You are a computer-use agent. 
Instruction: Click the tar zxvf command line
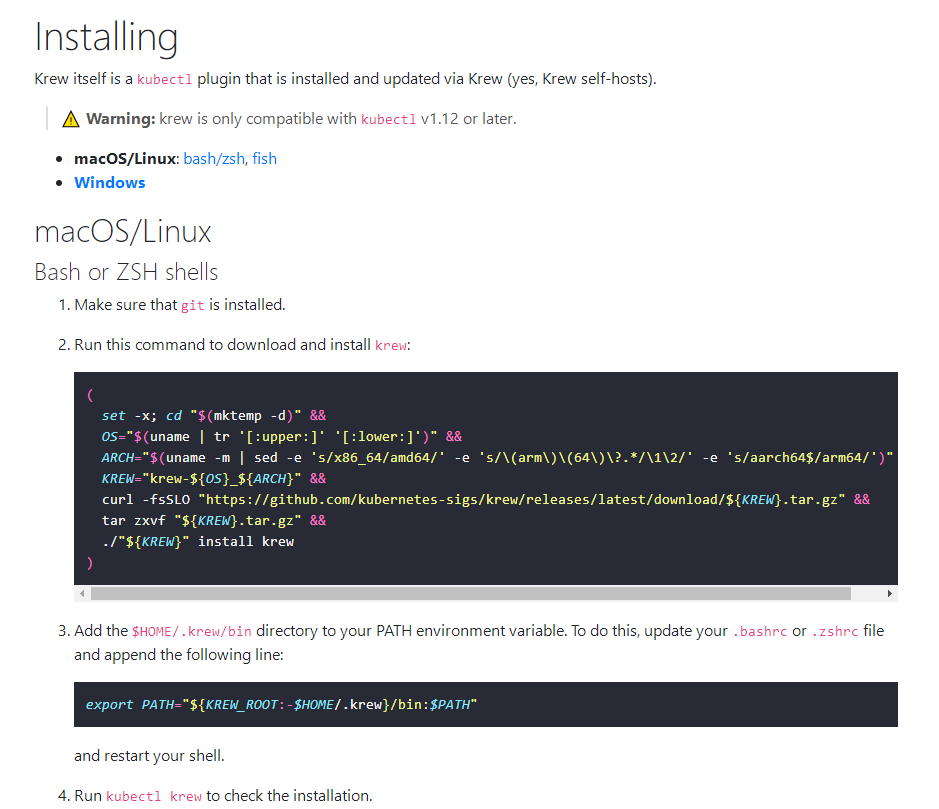pos(214,520)
